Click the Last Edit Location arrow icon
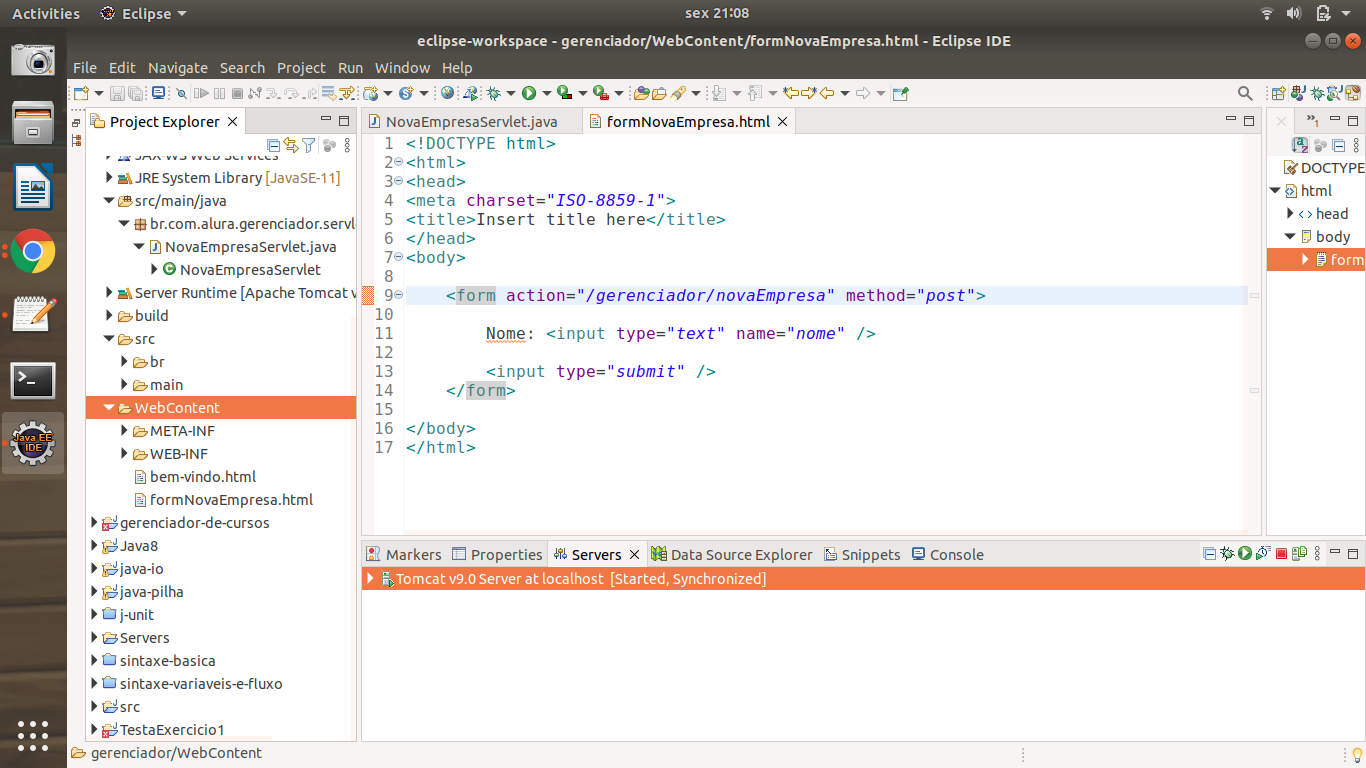This screenshot has height=768, width=1366. pyautogui.click(x=791, y=93)
